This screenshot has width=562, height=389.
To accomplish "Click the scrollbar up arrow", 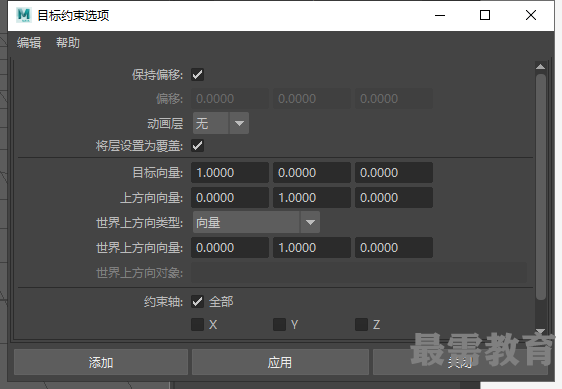I will click(x=540, y=67).
